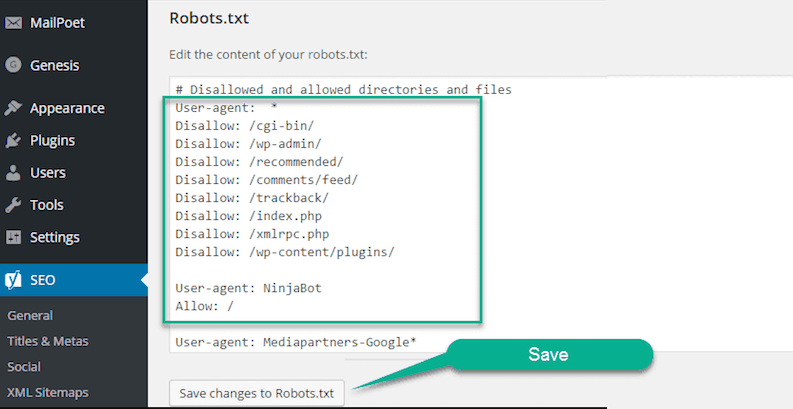Open Titles & Metas submenu
The image size is (793, 409).
click(x=48, y=341)
